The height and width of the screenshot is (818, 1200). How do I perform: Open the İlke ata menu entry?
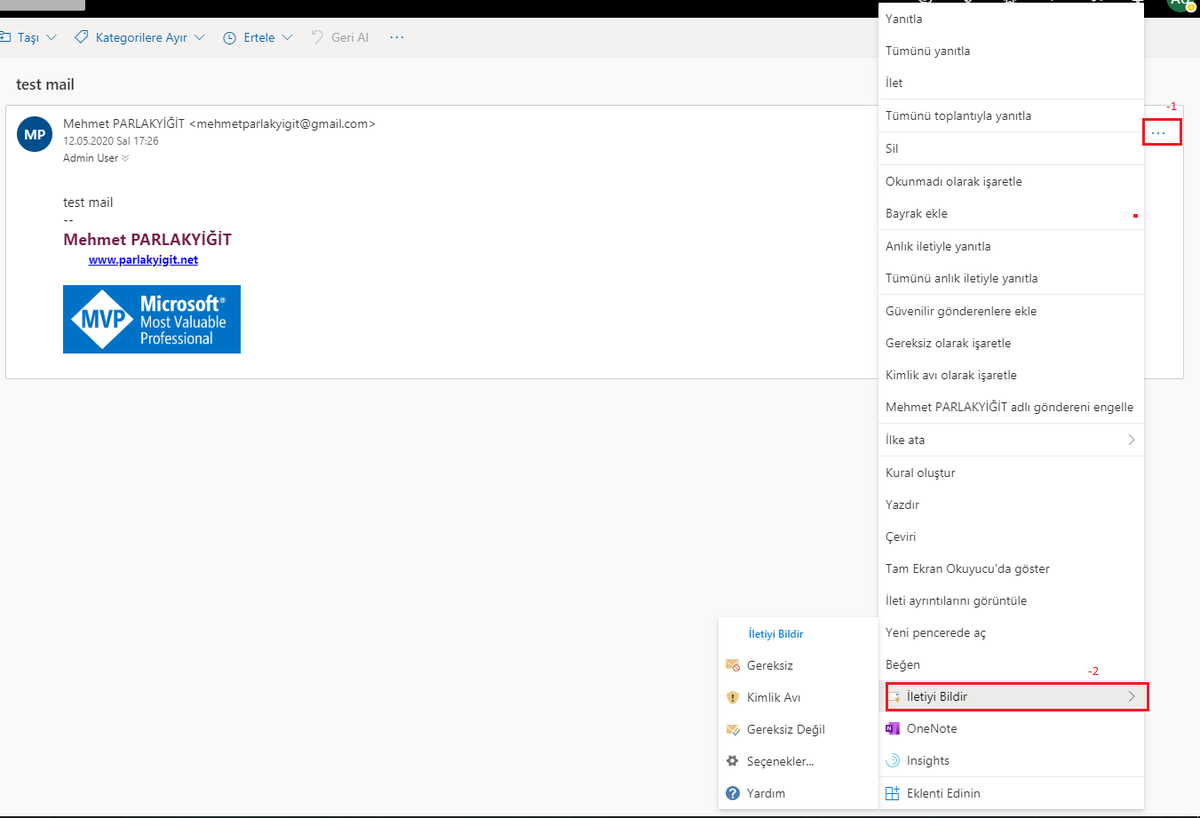[1011, 440]
